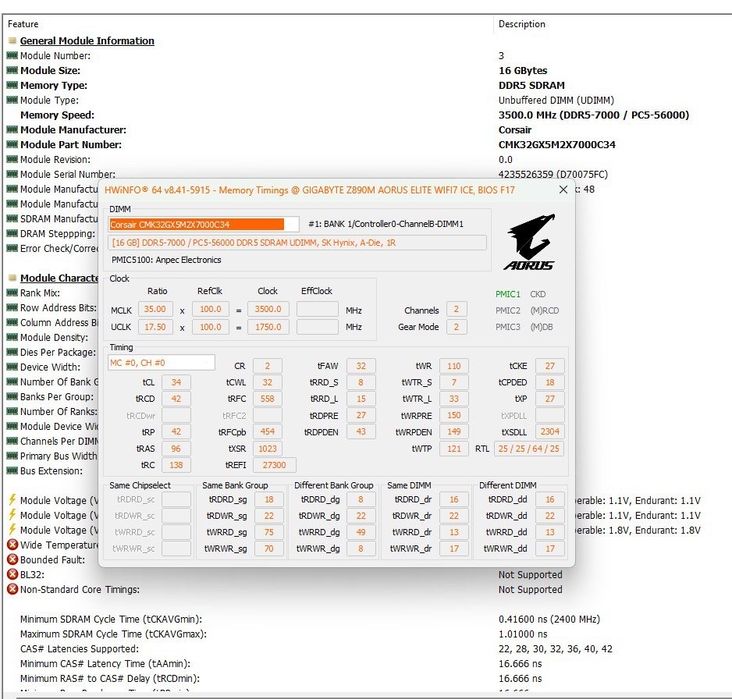Click the PMIC3 label
This screenshot has width=732, height=699.
click(507, 327)
